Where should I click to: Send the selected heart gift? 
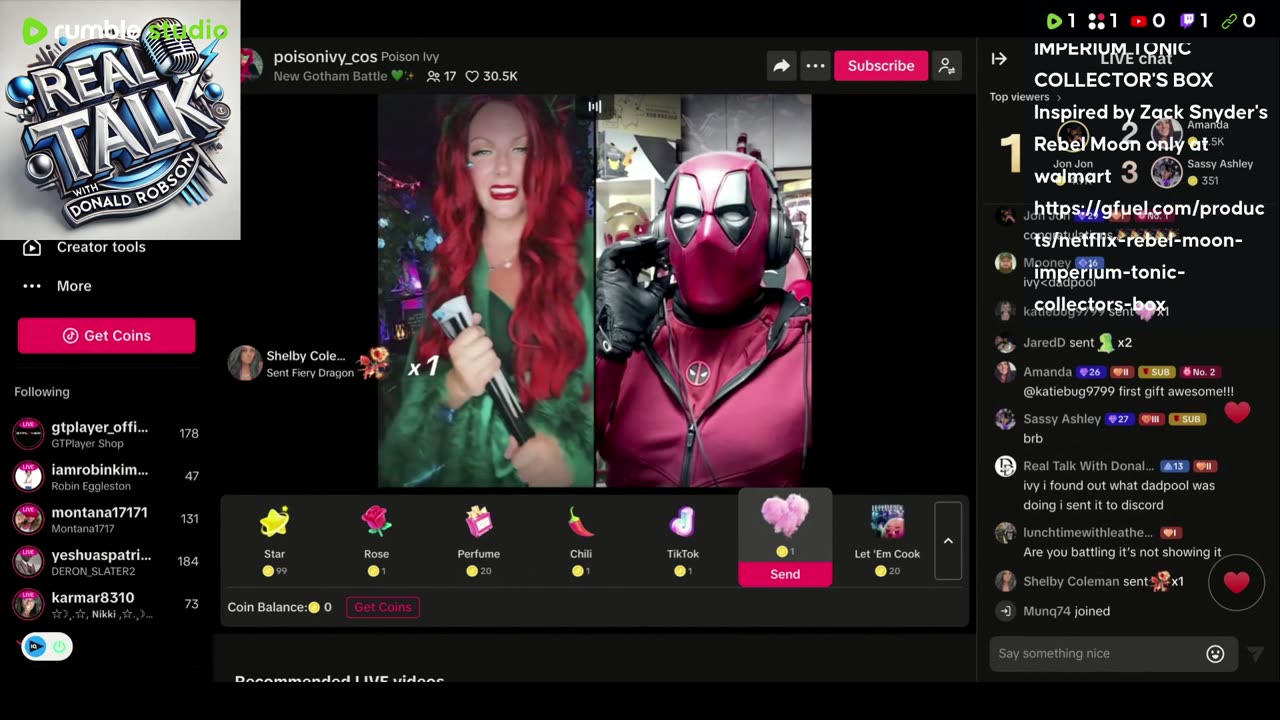785,574
